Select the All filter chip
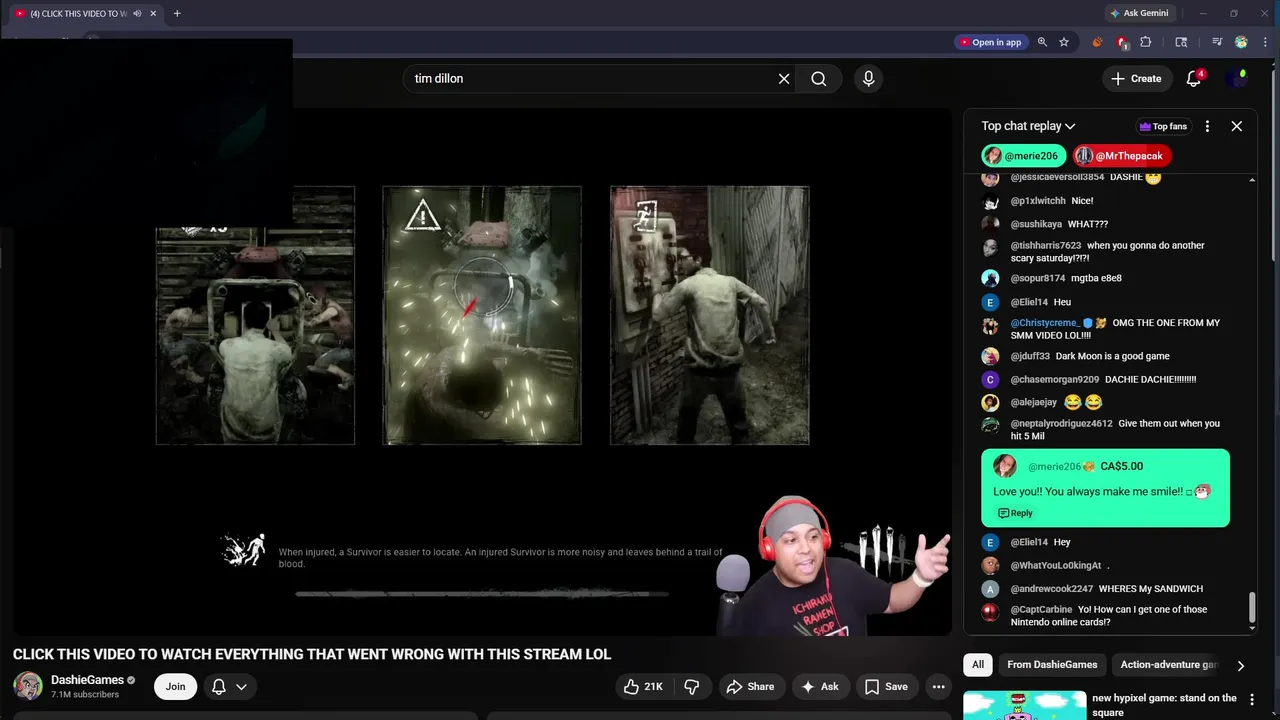Screen dimensions: 1280x720 tap(978, 665)
